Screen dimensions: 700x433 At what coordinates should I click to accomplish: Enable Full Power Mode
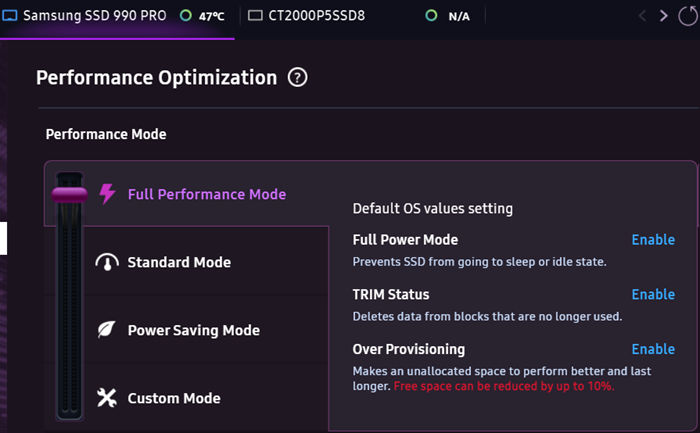[653, 240]
